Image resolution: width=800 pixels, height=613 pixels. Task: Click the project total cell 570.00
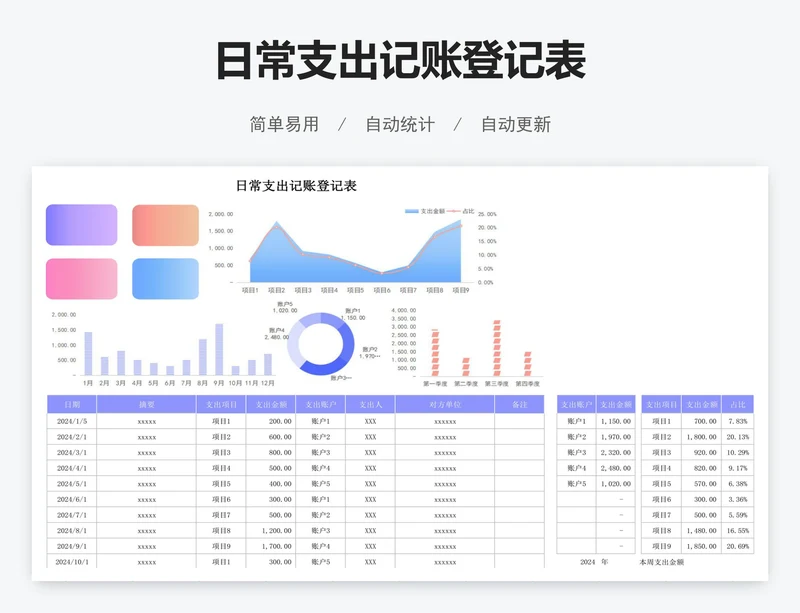point(702,483)
